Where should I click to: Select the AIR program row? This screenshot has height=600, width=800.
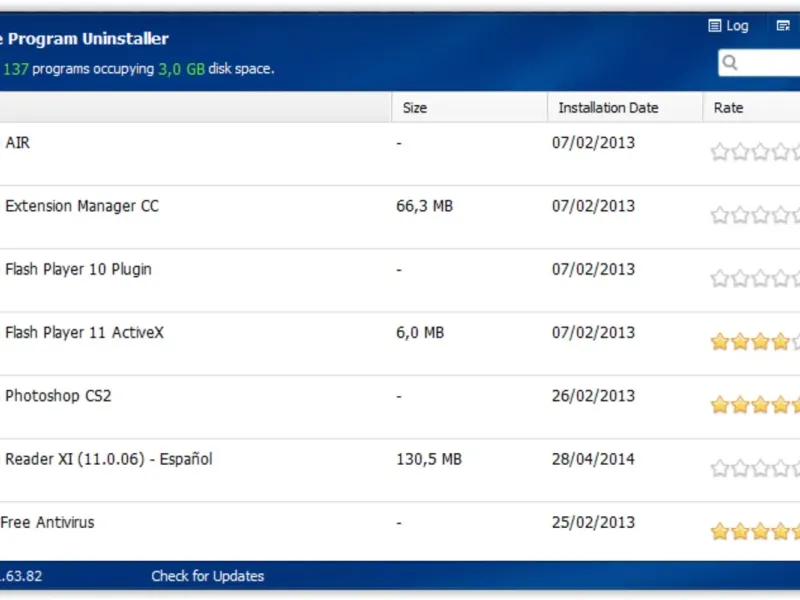[400, 154]
